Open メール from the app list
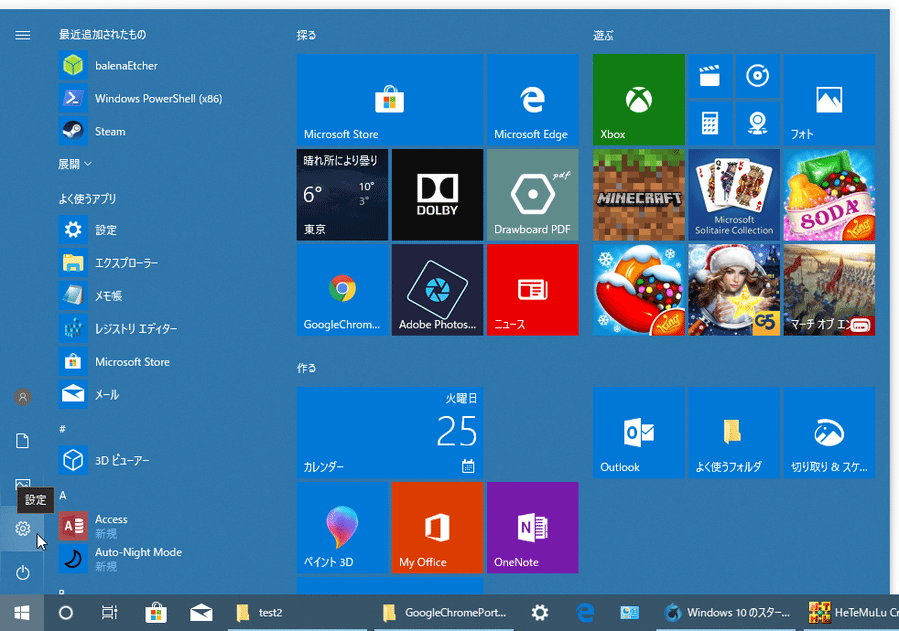The height and width of the screenshot is (631, 899). (x=166, y=394)
